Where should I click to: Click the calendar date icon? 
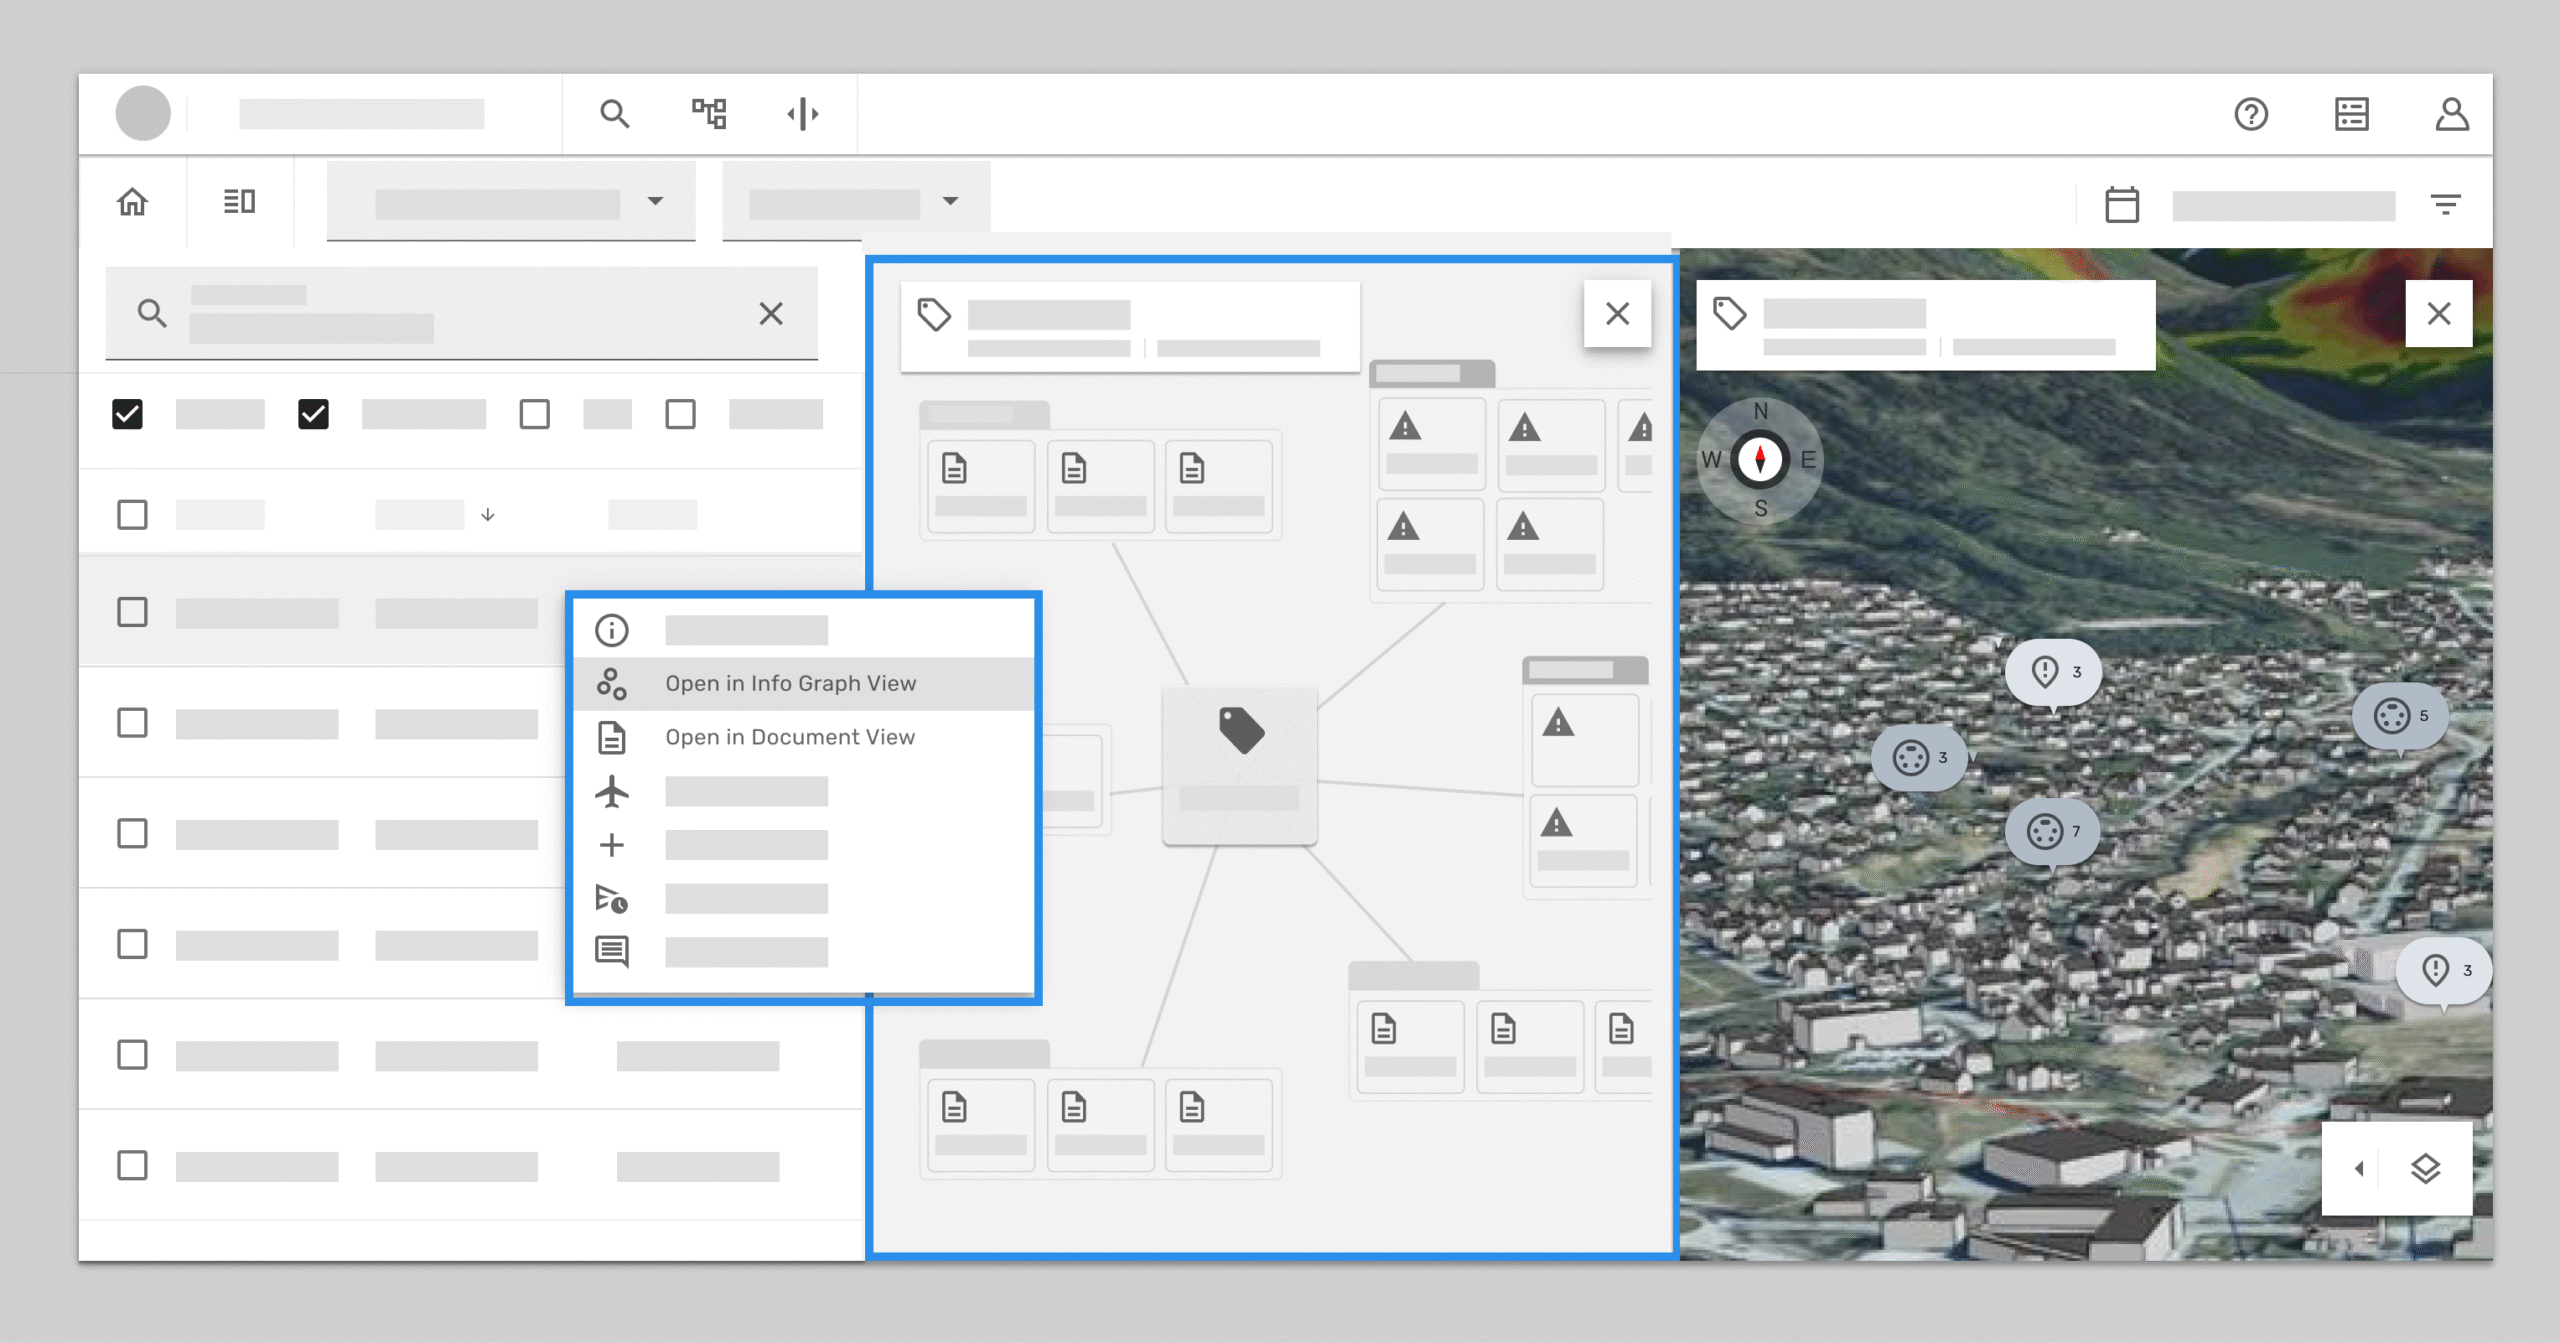pos(2121,205)
